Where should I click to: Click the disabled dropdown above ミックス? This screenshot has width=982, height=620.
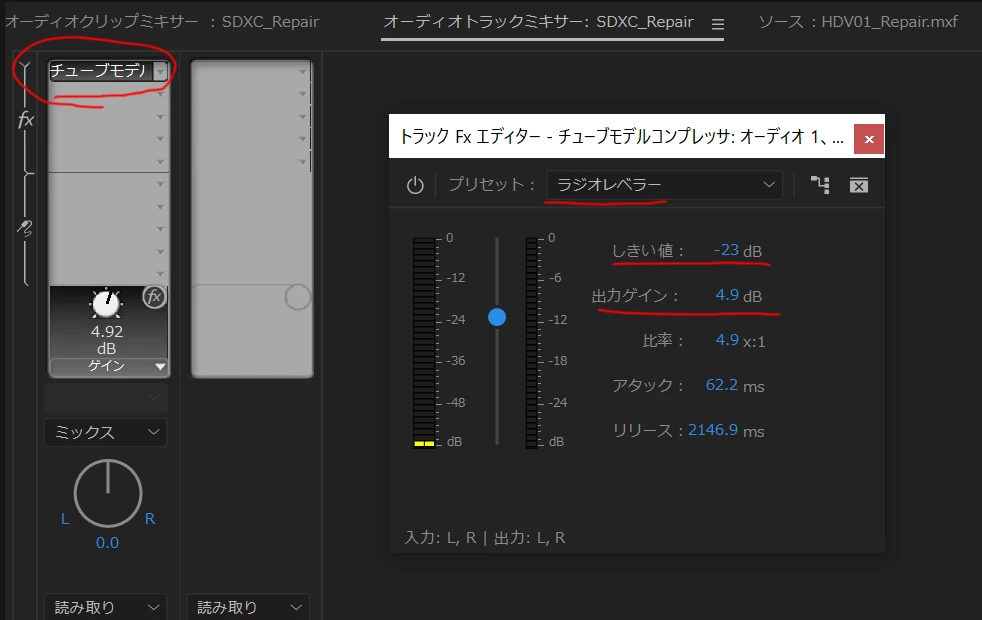[106, 398]
